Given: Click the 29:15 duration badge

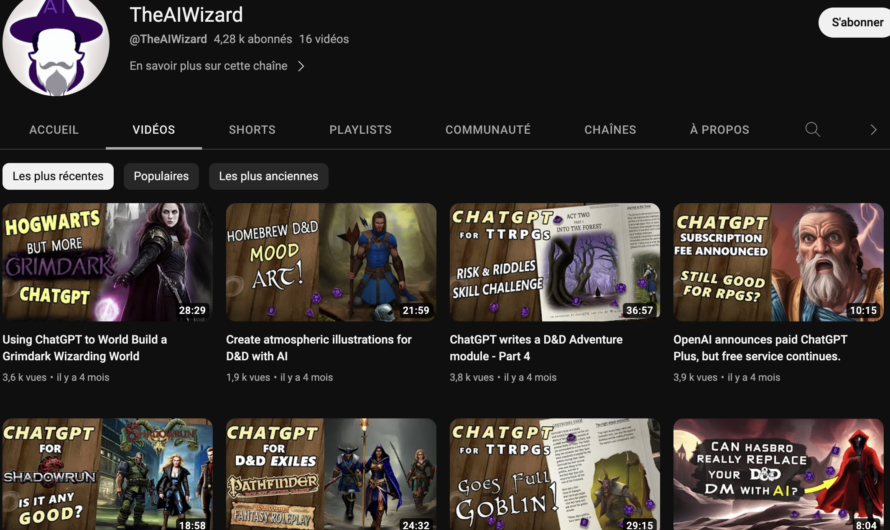Looking at the screenshot, I should pos(639,525).
